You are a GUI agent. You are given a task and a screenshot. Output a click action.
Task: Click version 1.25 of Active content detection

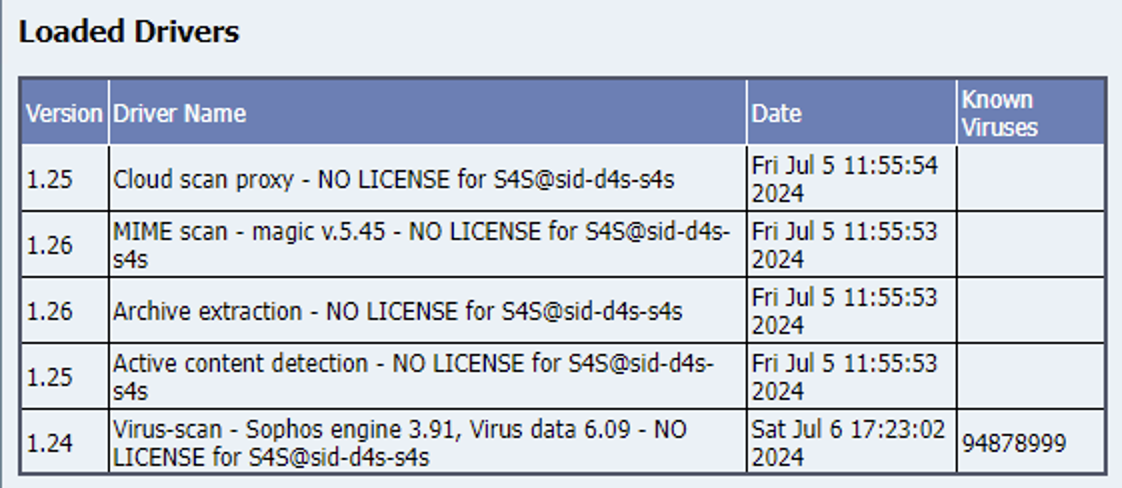(x=49, y=377)
